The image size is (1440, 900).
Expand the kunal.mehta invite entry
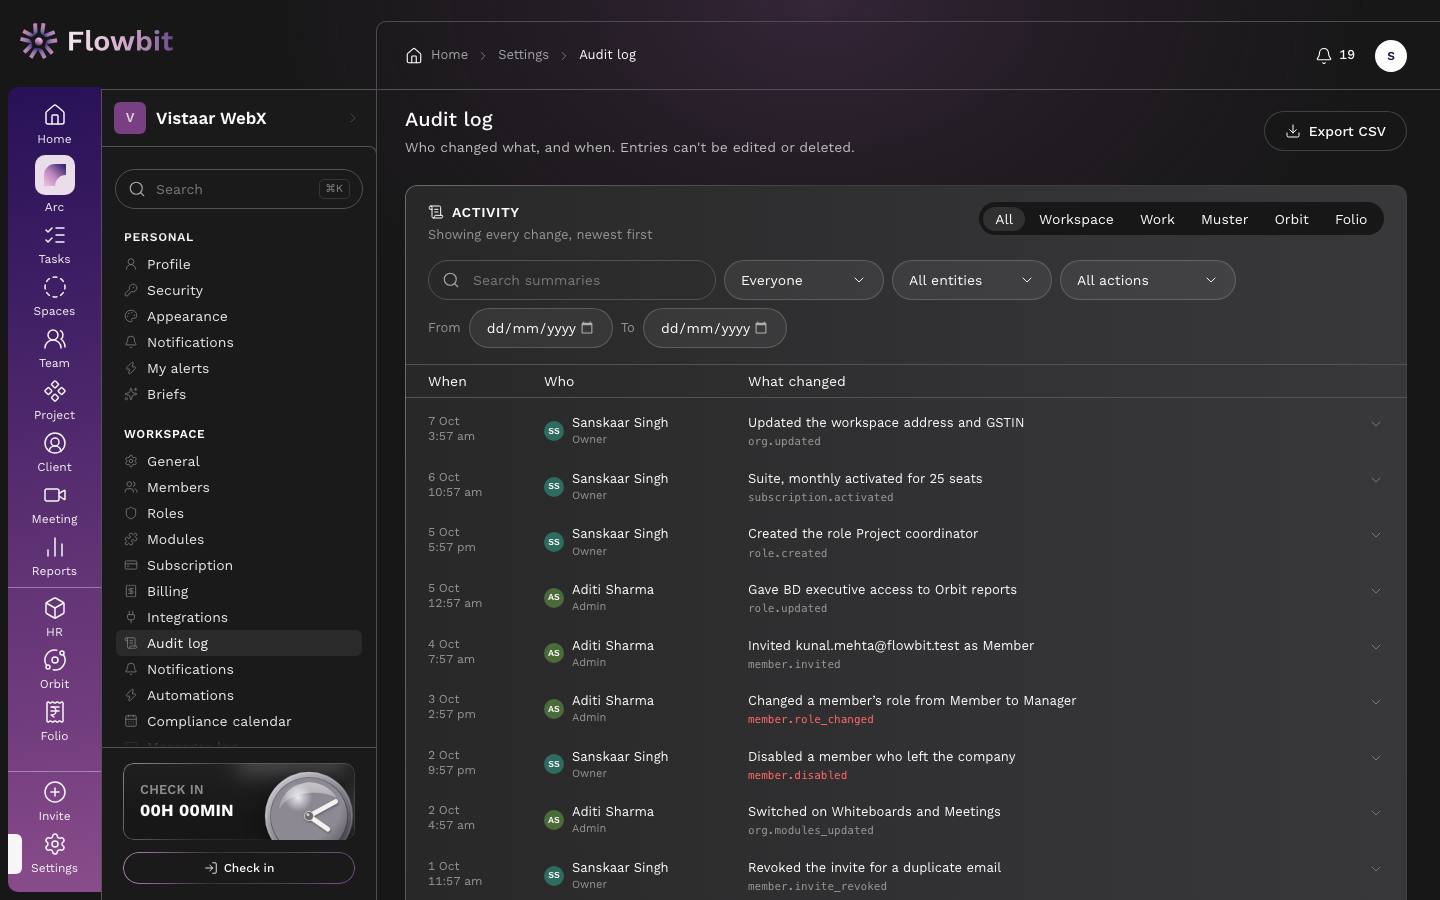click(1376, 647)
